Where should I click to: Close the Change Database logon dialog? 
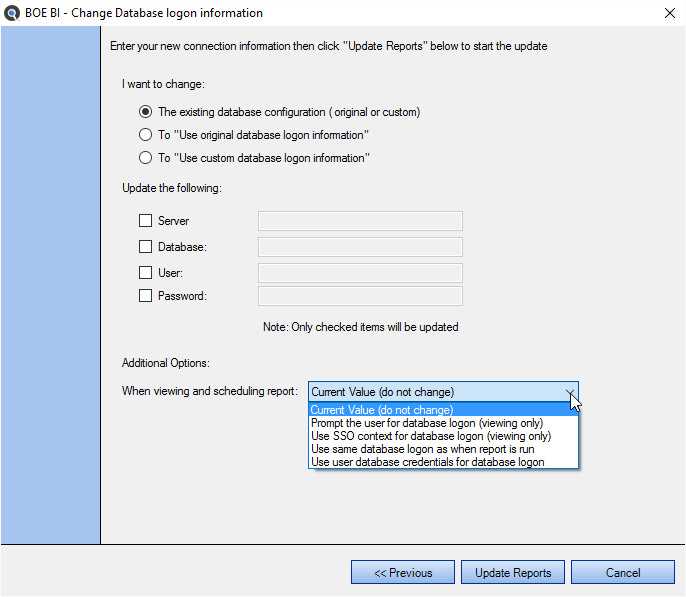pos(669,13)
